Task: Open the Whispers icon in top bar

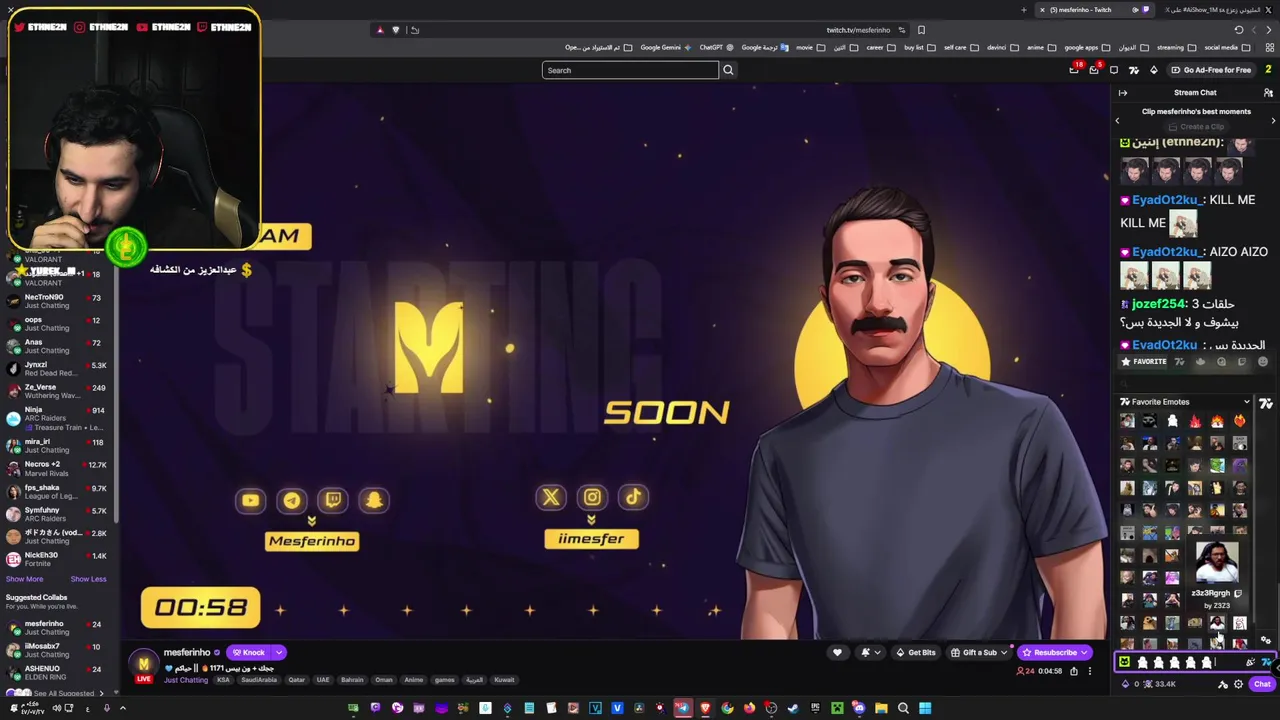Action: [x=1114, y=70]
